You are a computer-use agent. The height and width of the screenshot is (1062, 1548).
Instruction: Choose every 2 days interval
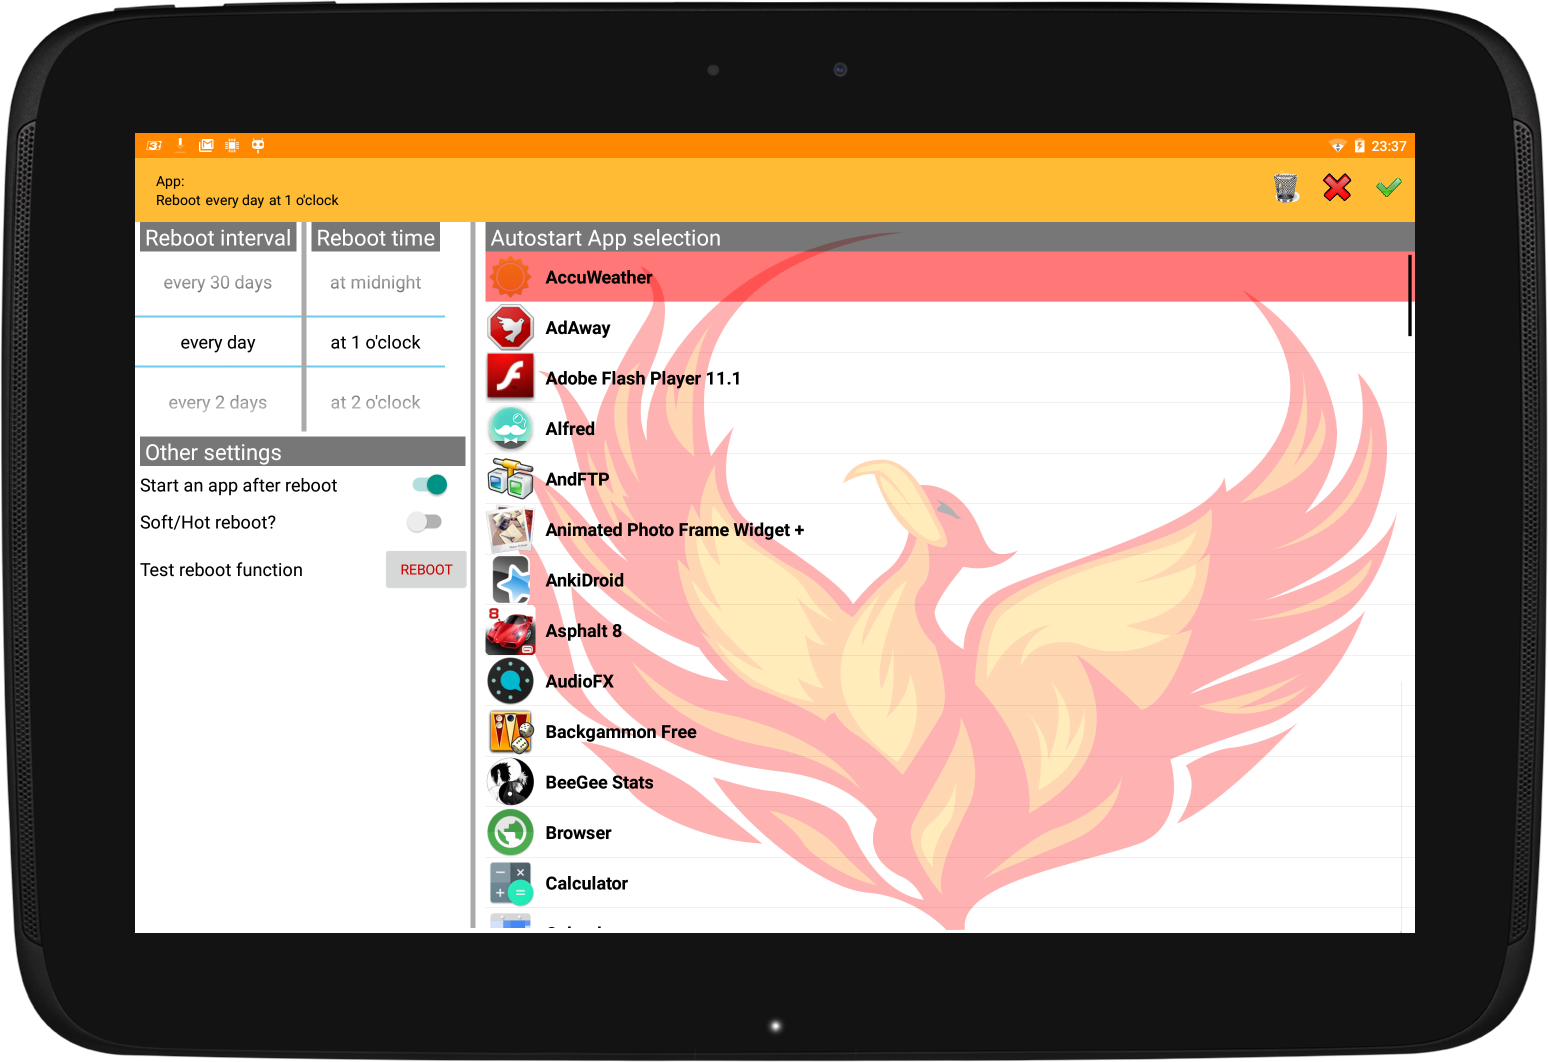tap(218, 403)
